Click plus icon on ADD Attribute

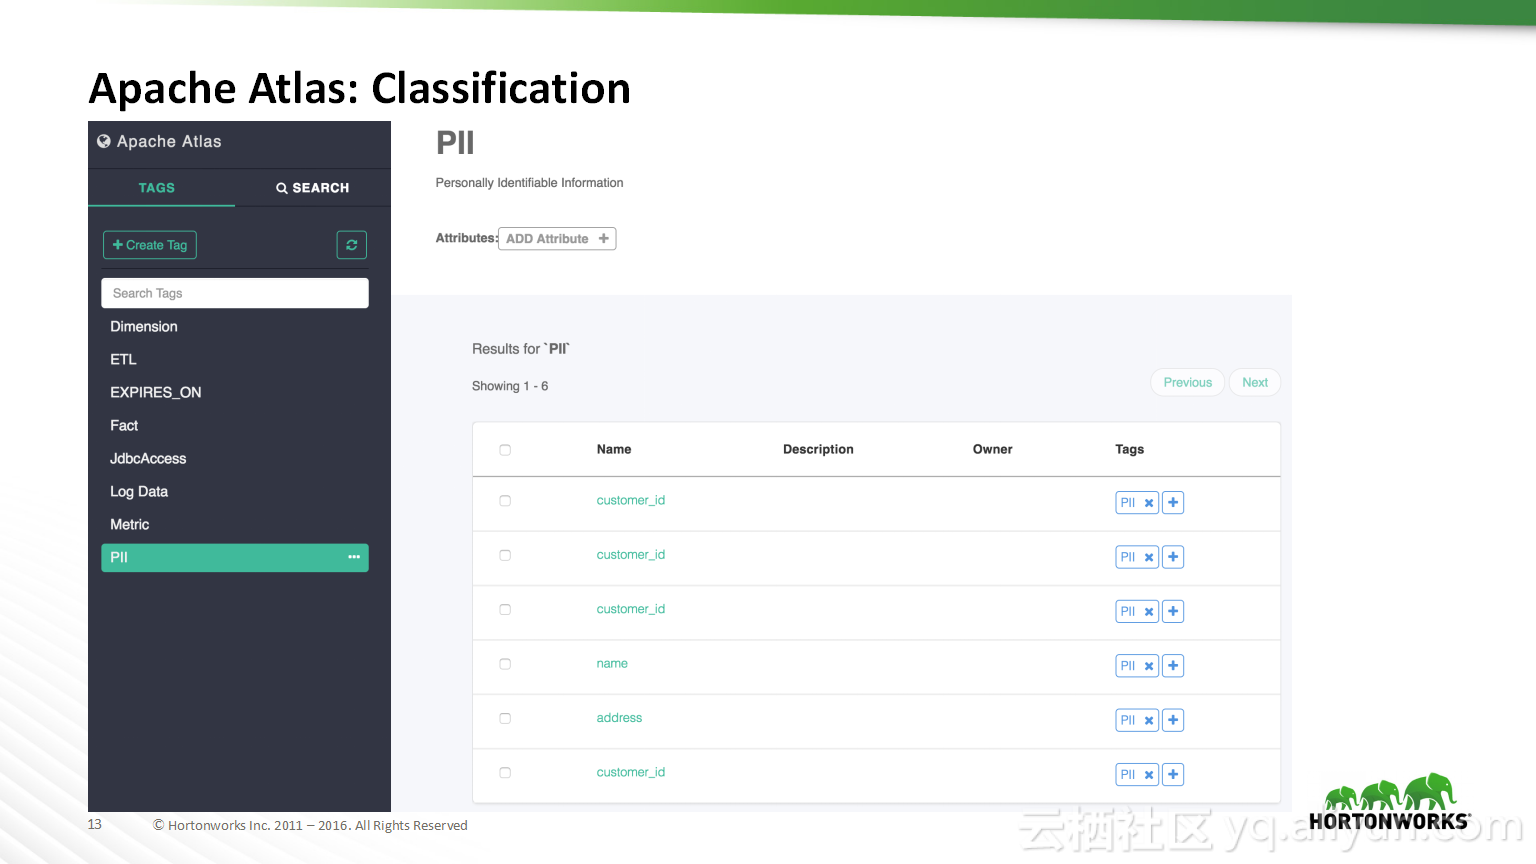pos(604,238)
